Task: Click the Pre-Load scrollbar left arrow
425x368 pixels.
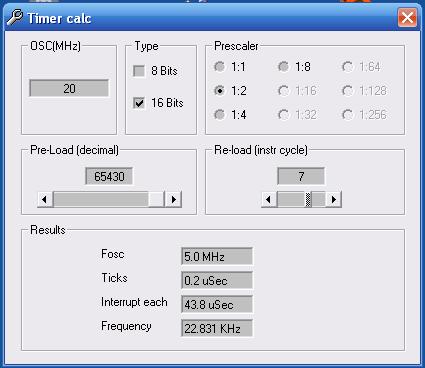Action: point(45,199)
